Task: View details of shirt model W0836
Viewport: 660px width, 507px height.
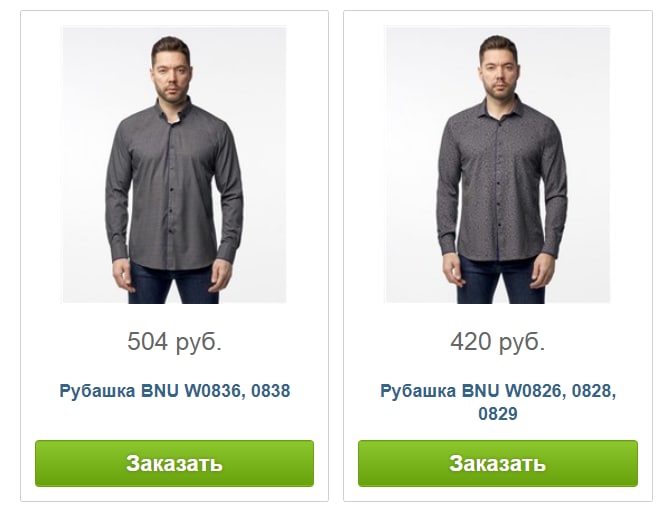Action: pyautogui.click(x=175, y=391)
